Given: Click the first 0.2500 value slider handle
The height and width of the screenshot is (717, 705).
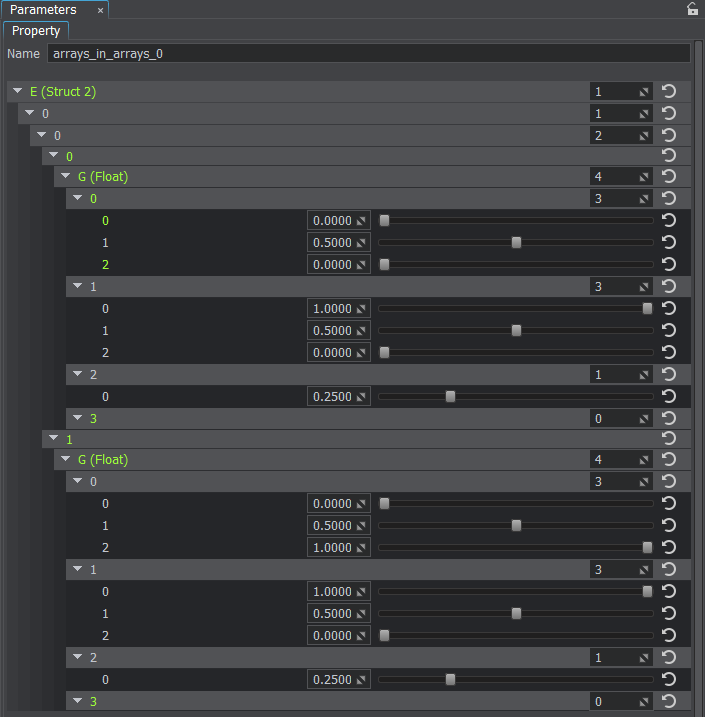Looking at the screenshot, I should [x=450, y=396].
